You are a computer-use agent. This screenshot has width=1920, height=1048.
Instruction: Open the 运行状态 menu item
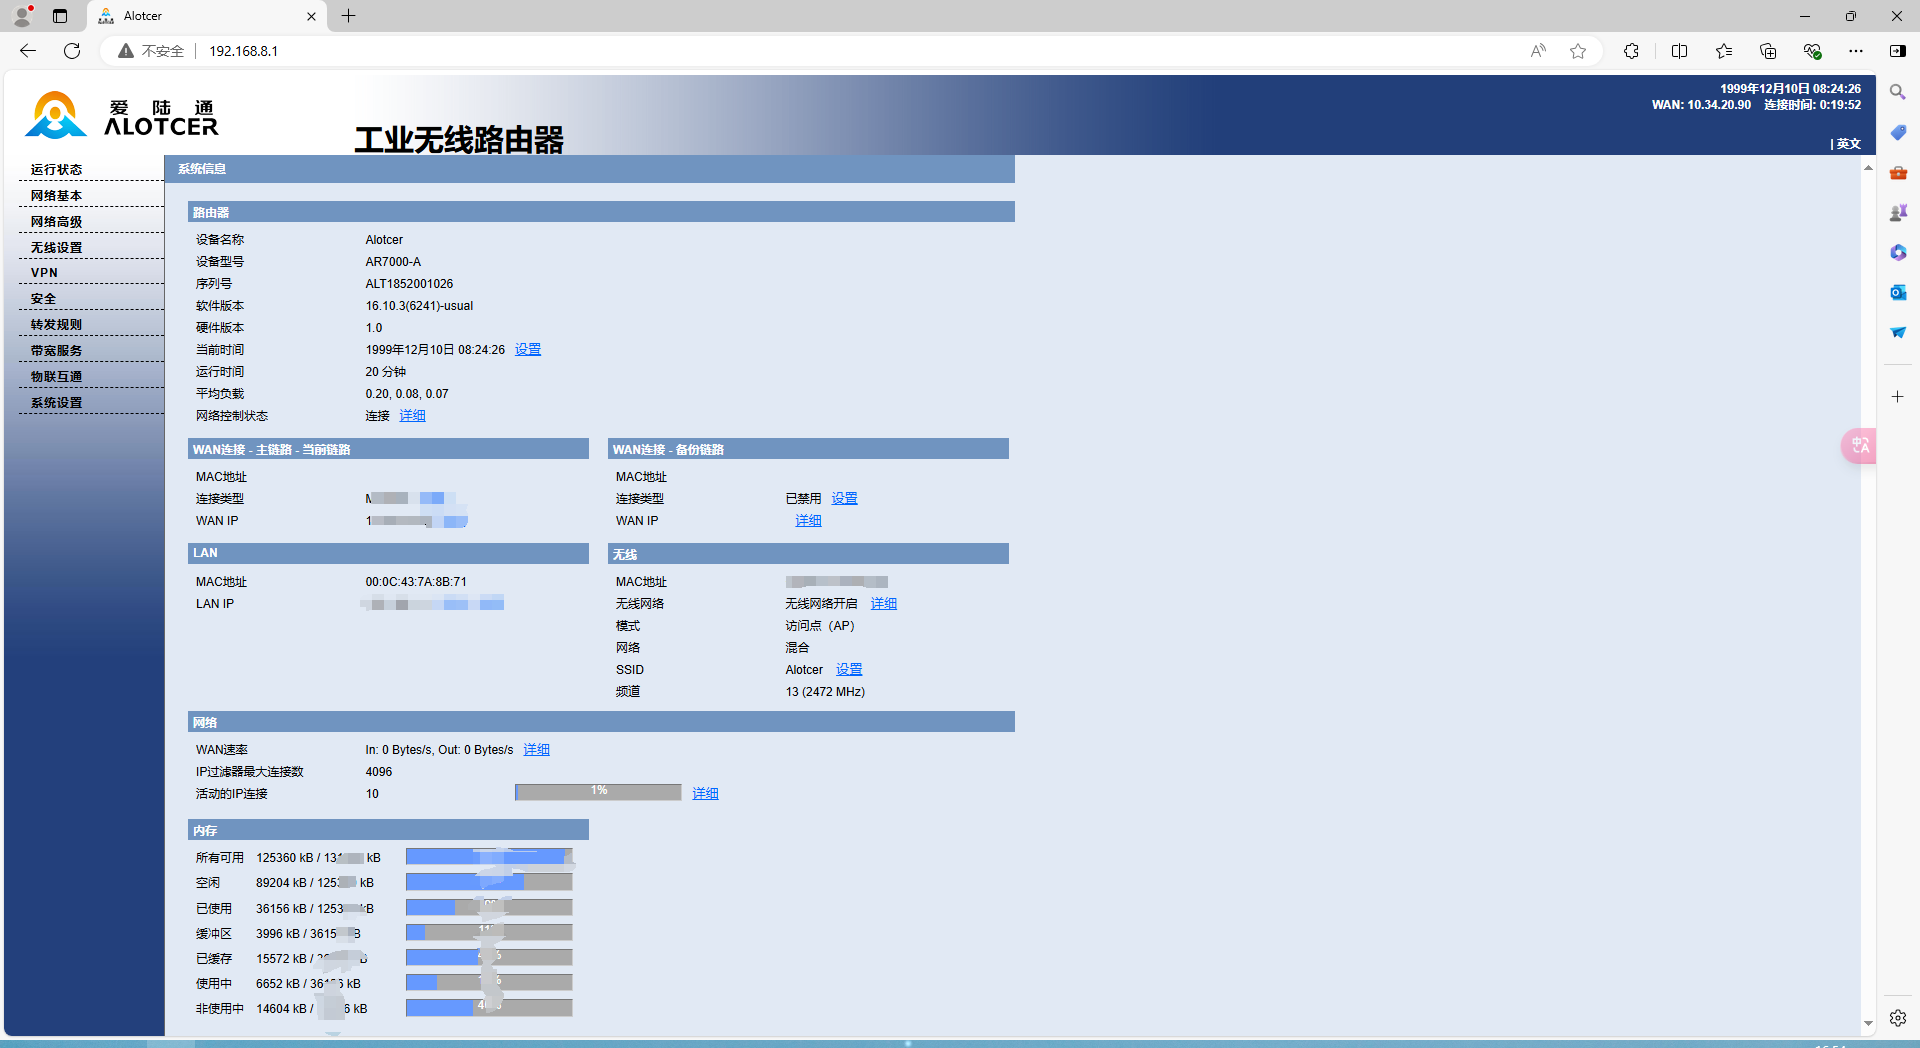click(56, 170)
